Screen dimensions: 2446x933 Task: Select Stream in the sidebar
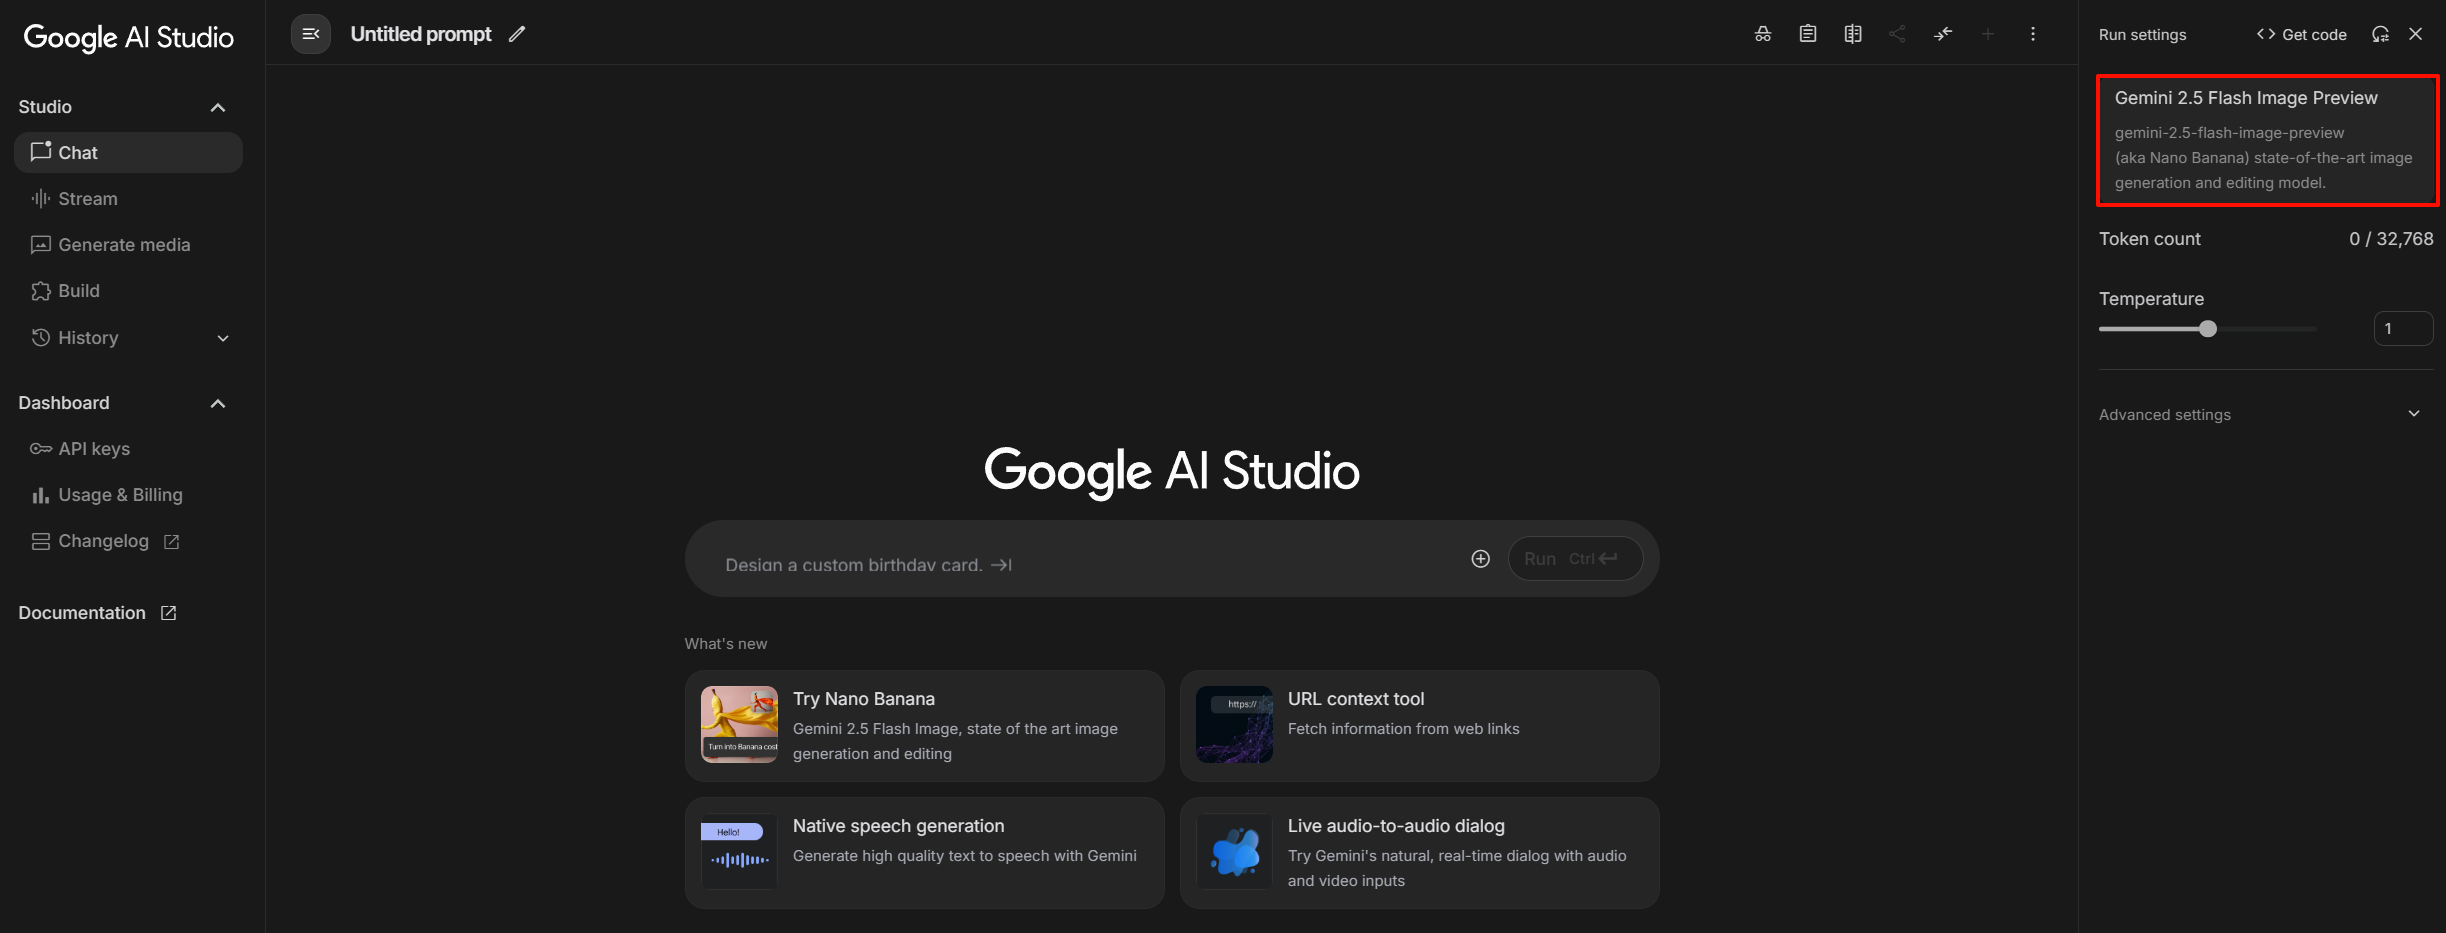click(x=88, y=199)
